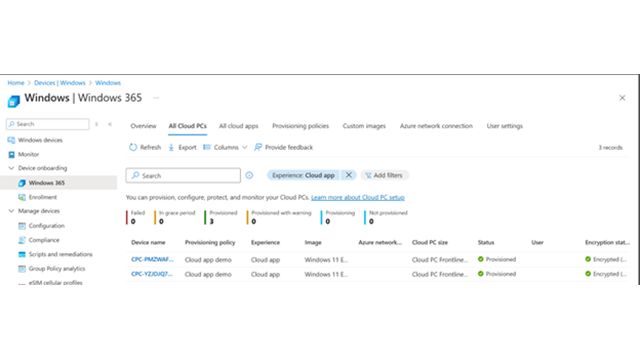640x360 pixels.
Task: Click the collapse sidebar chevron icon
Action: click(110, 124)
